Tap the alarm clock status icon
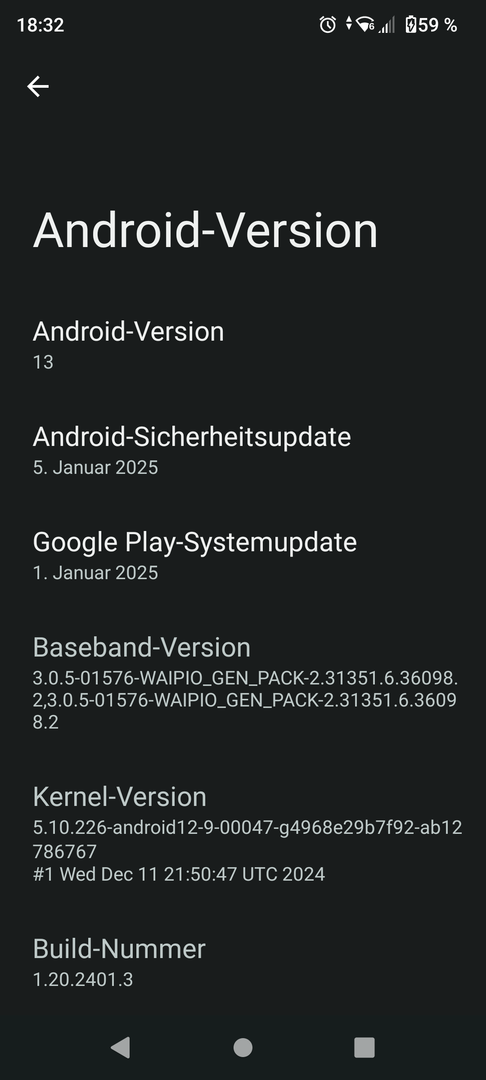Screen dimensions: 486x1080 328,25
